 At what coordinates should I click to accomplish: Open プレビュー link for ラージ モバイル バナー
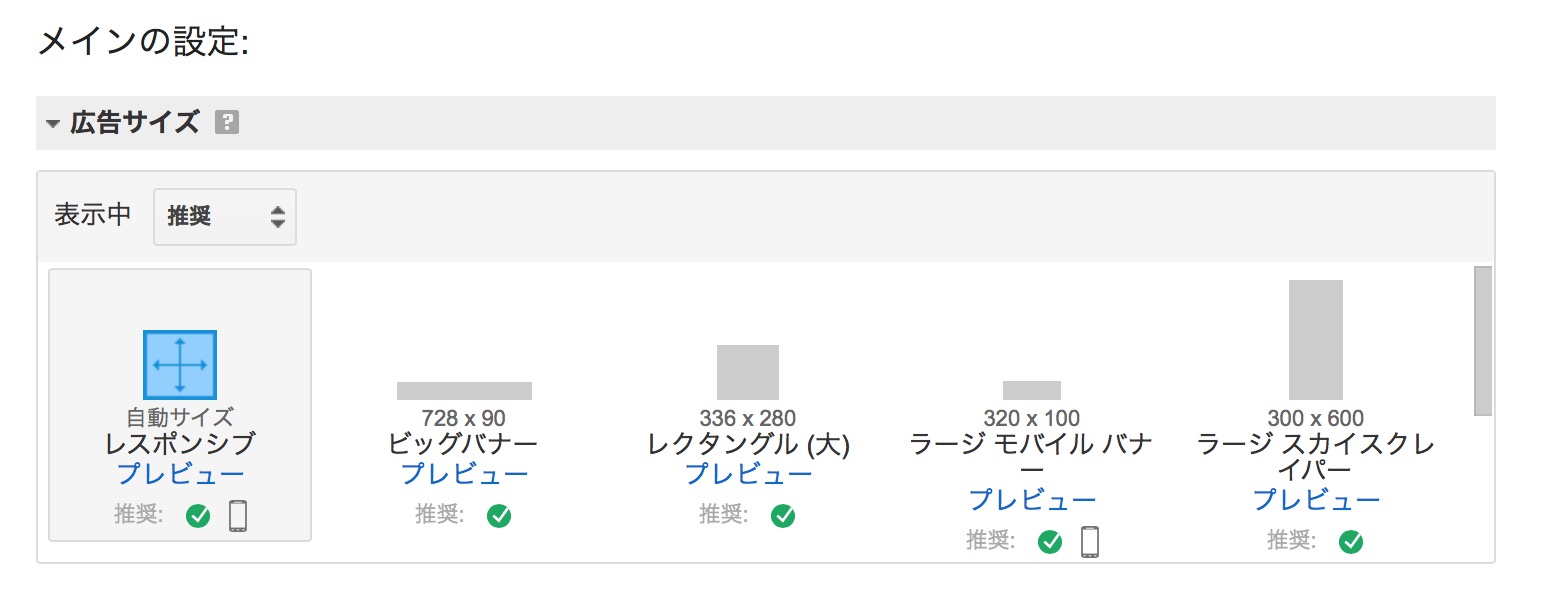pos(1032,499)
